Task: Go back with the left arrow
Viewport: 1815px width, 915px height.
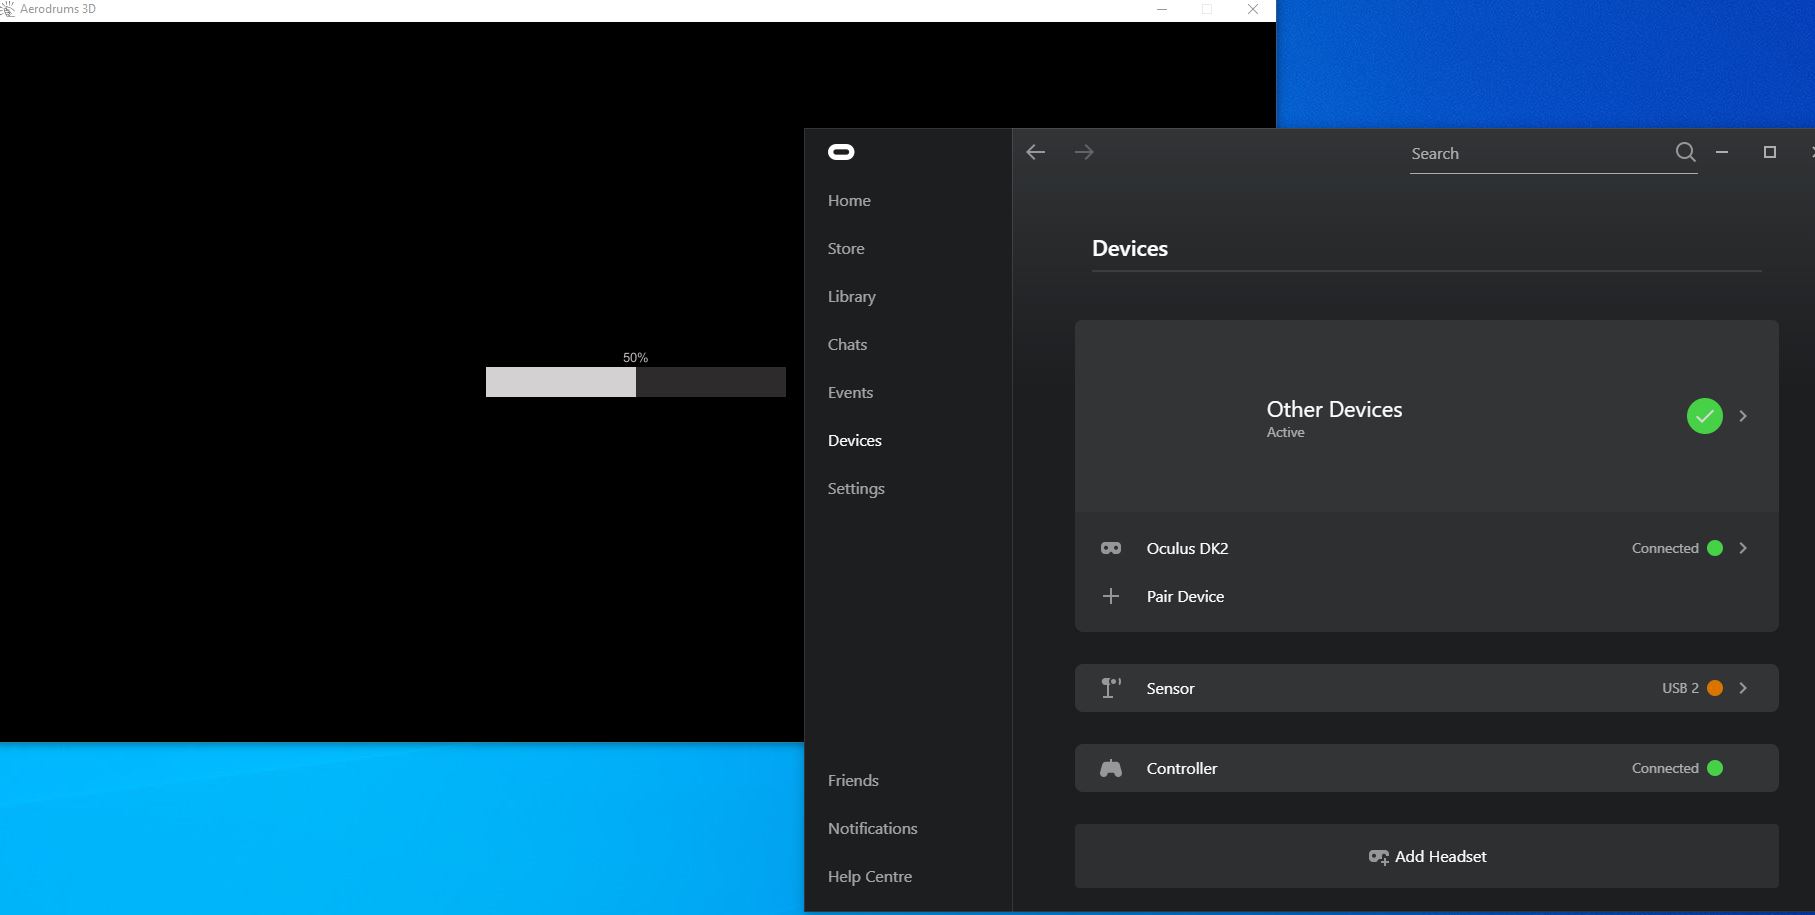Action: point(1036,152)
